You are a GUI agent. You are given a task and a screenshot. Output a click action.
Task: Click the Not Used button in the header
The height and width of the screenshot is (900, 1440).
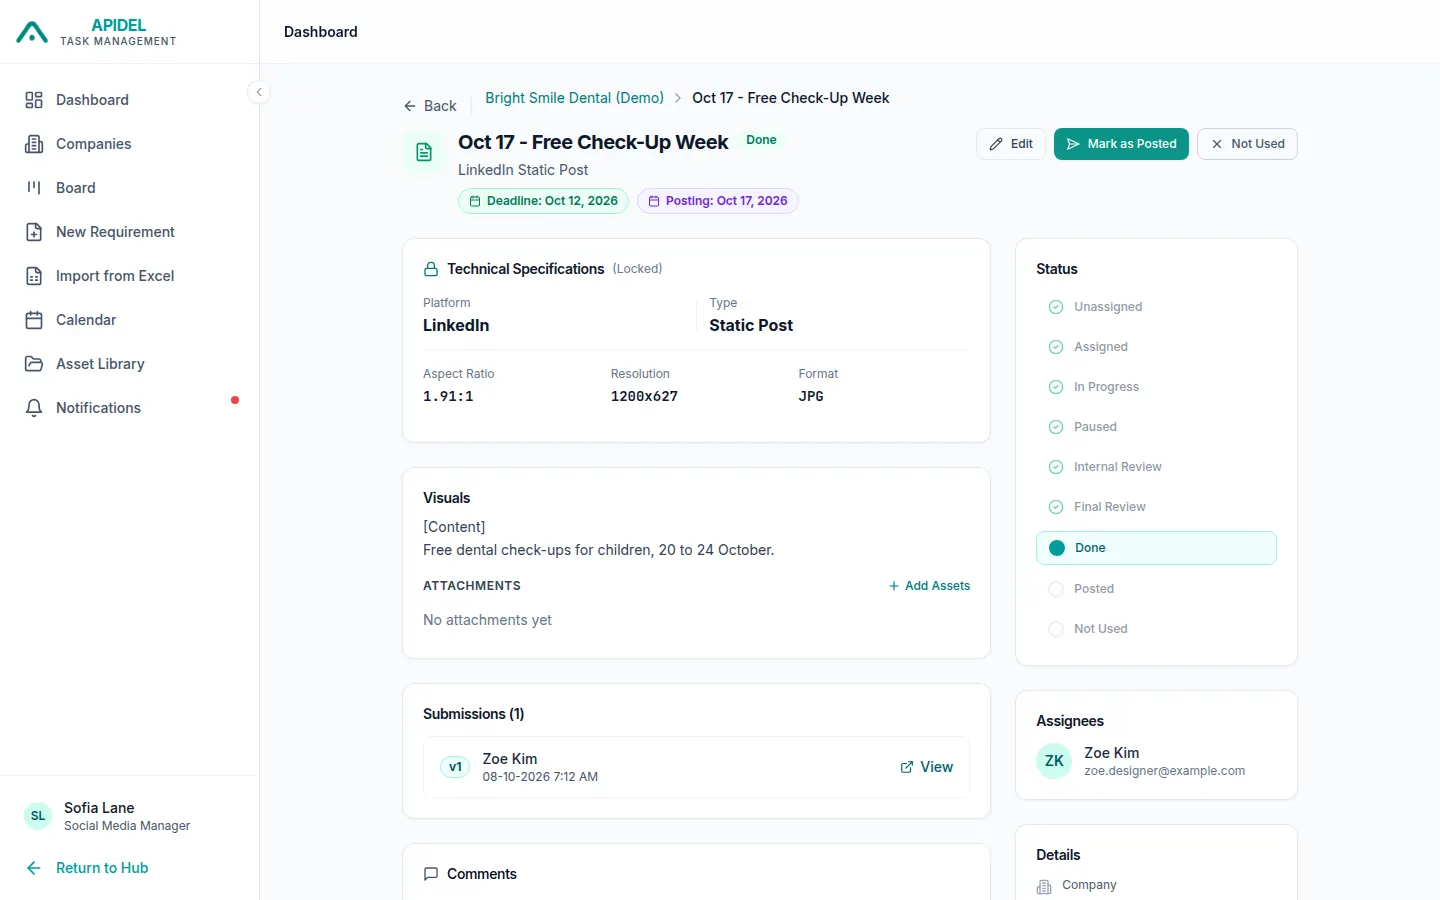(1247, 144)
